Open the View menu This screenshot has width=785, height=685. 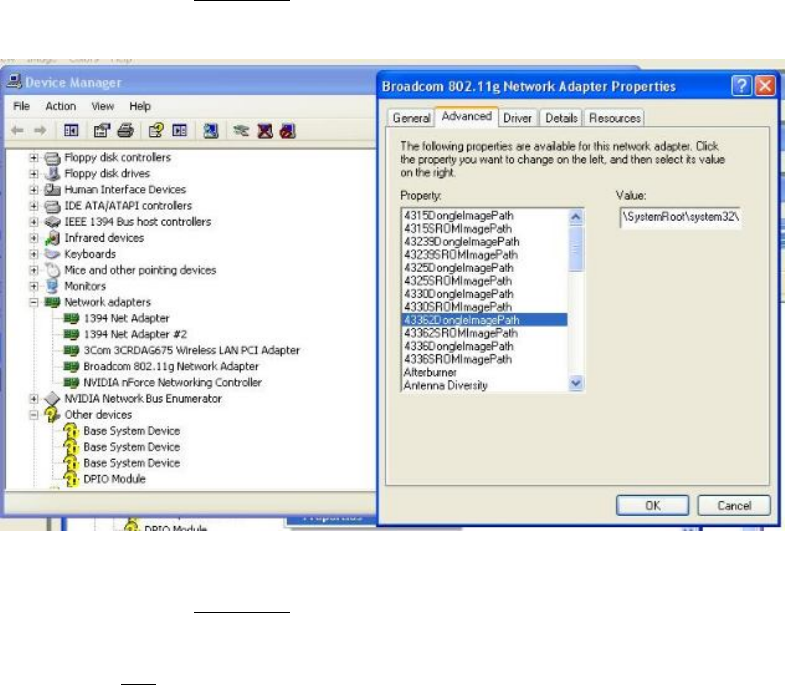[103, 106]
